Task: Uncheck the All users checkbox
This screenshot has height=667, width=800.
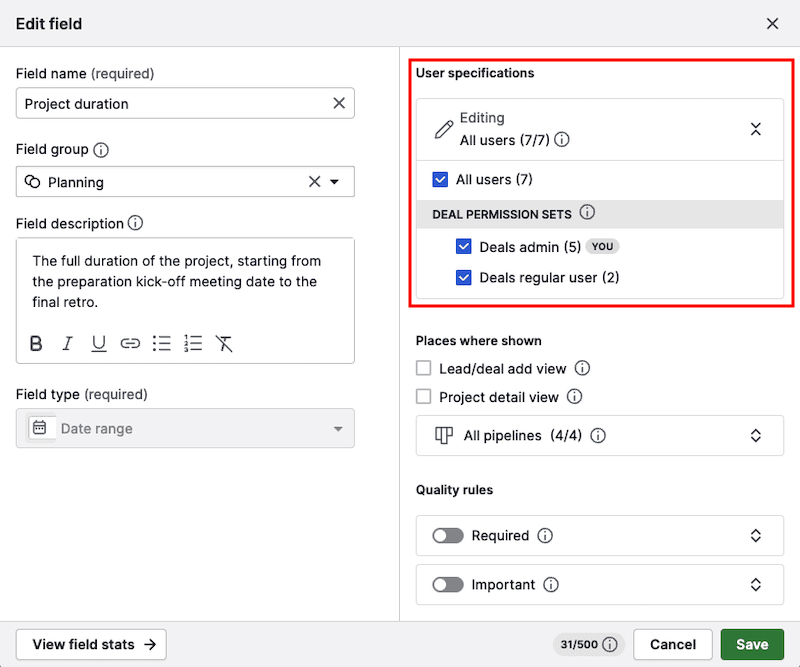Action: pos(440,180)
